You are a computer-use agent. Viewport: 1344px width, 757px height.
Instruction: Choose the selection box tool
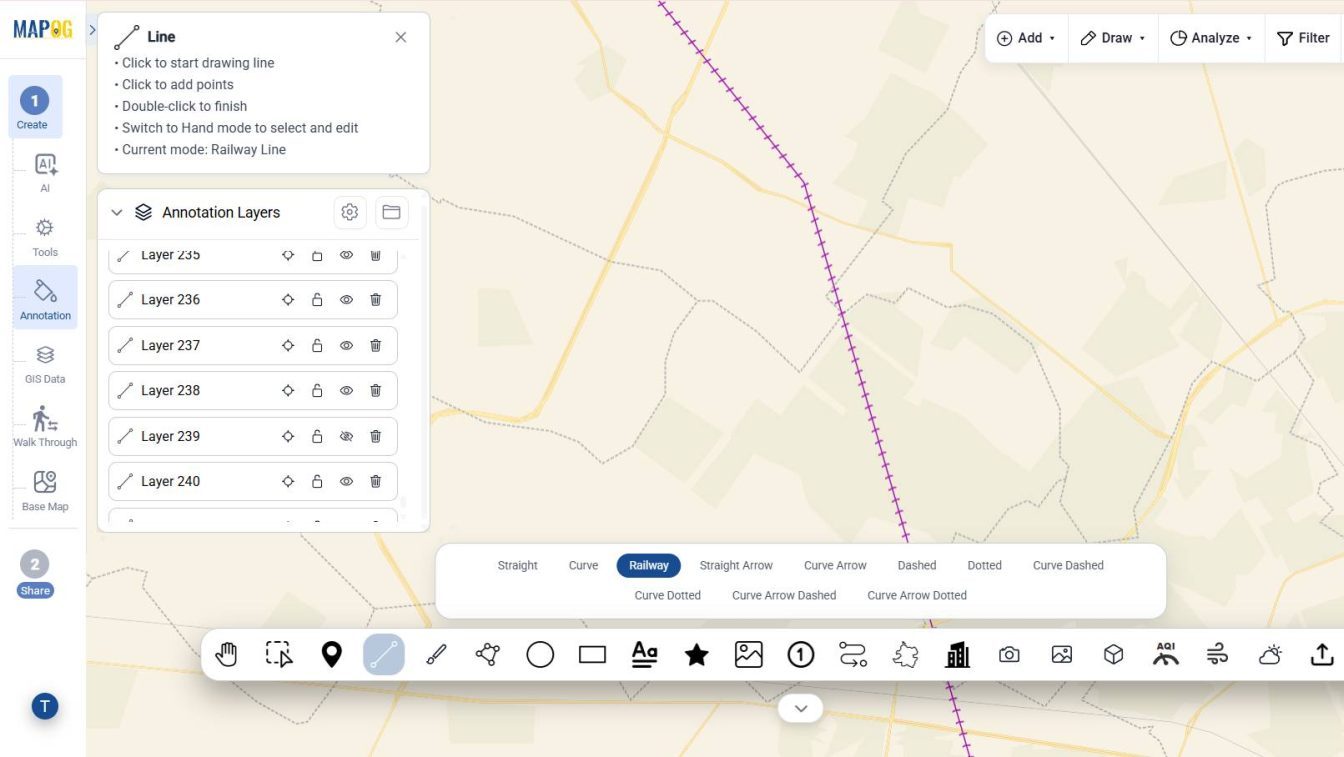click(x=279, y=655)
